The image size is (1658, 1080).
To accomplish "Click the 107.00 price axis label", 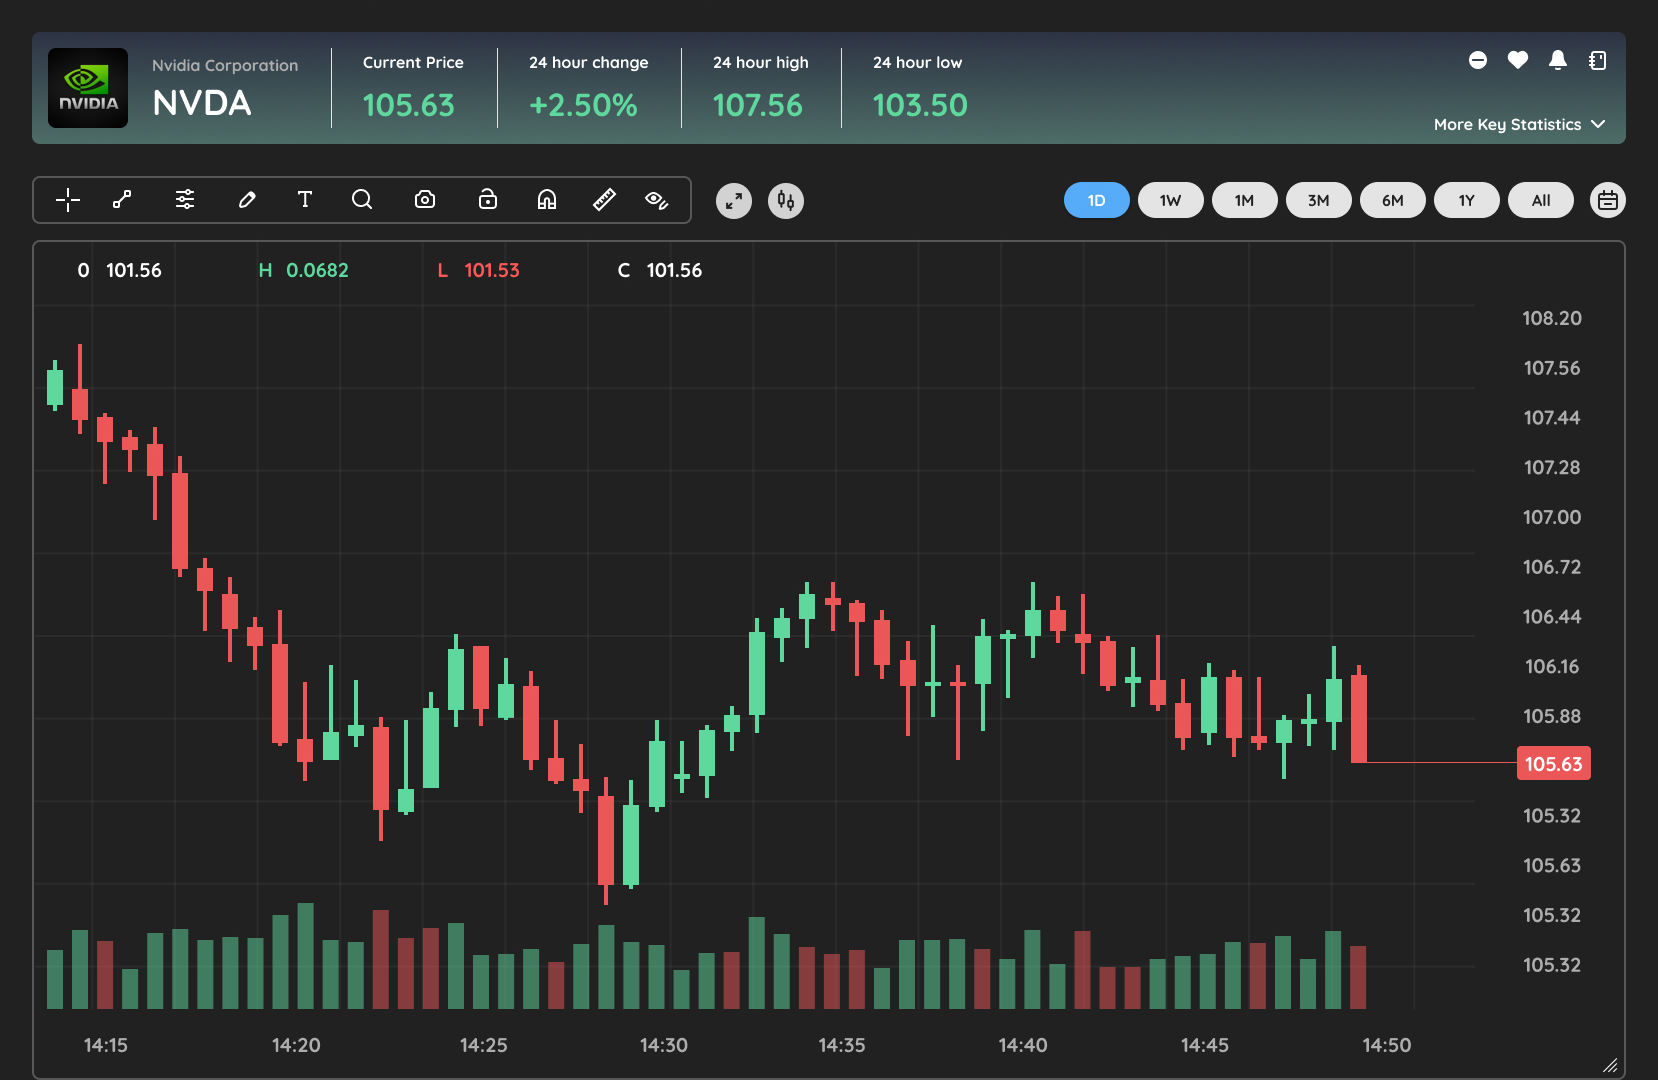I will click(x=1552, y=517).
